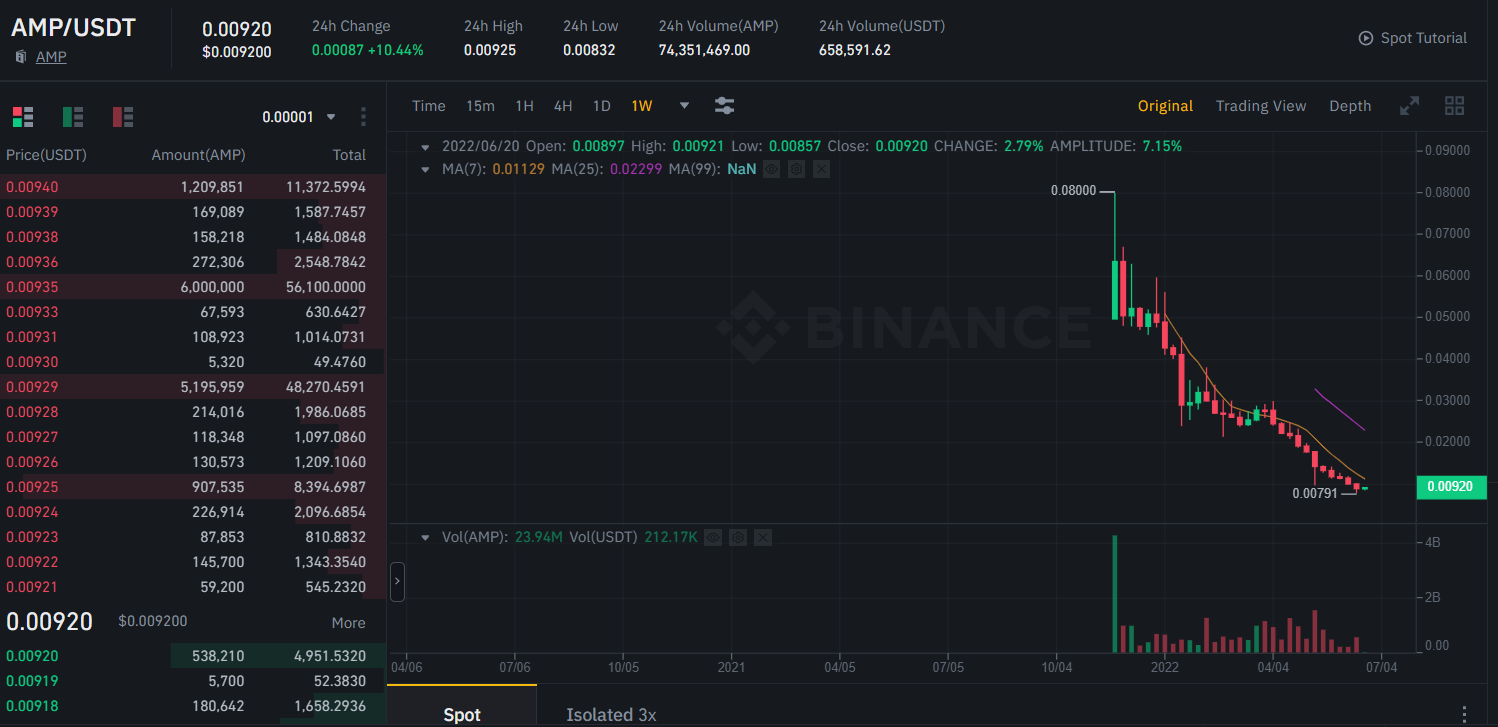Expand more time interval options arrow

(x=684, y=106)
